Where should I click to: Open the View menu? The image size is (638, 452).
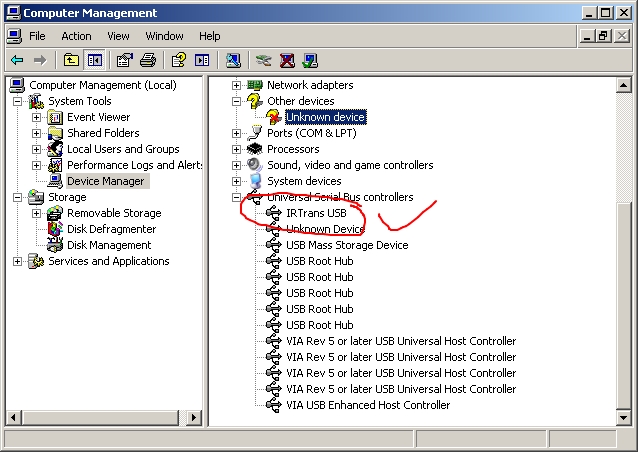pos(118,36)
